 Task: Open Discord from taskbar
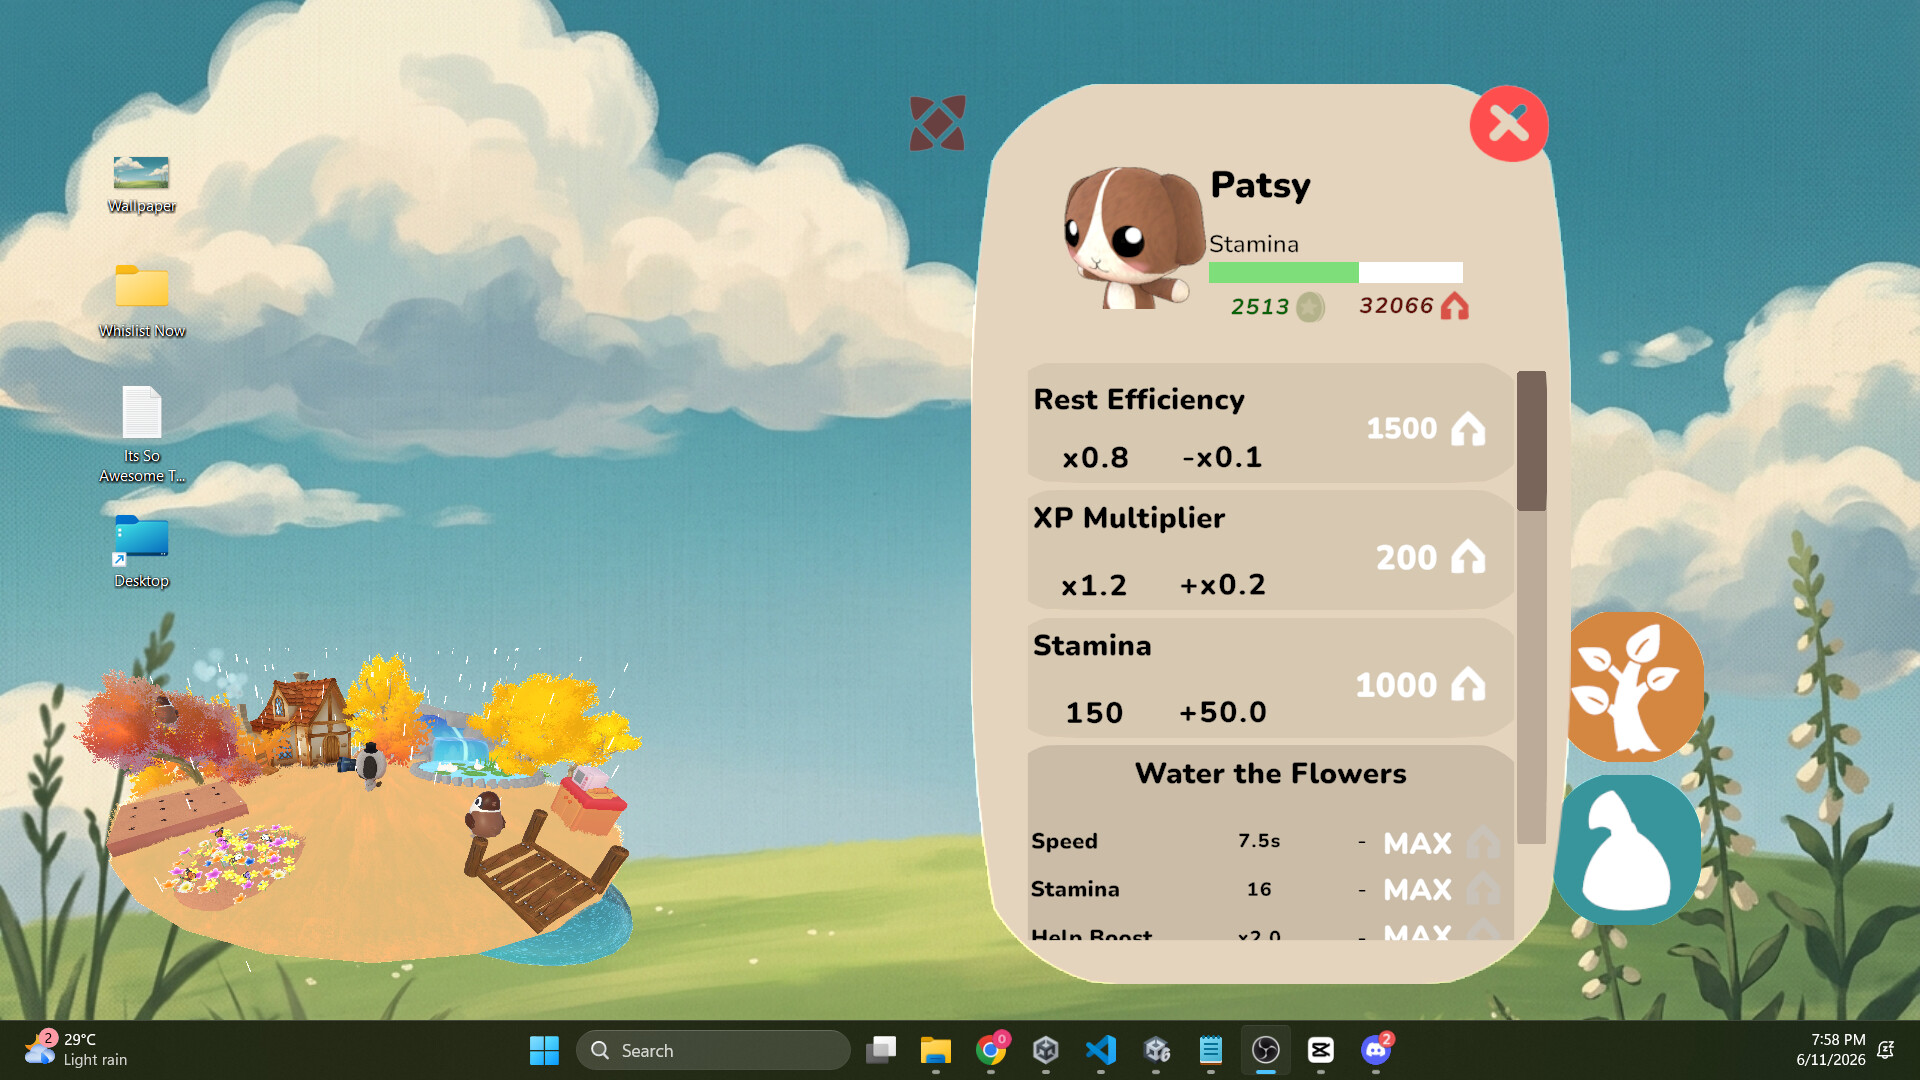click(1376, 1050)
